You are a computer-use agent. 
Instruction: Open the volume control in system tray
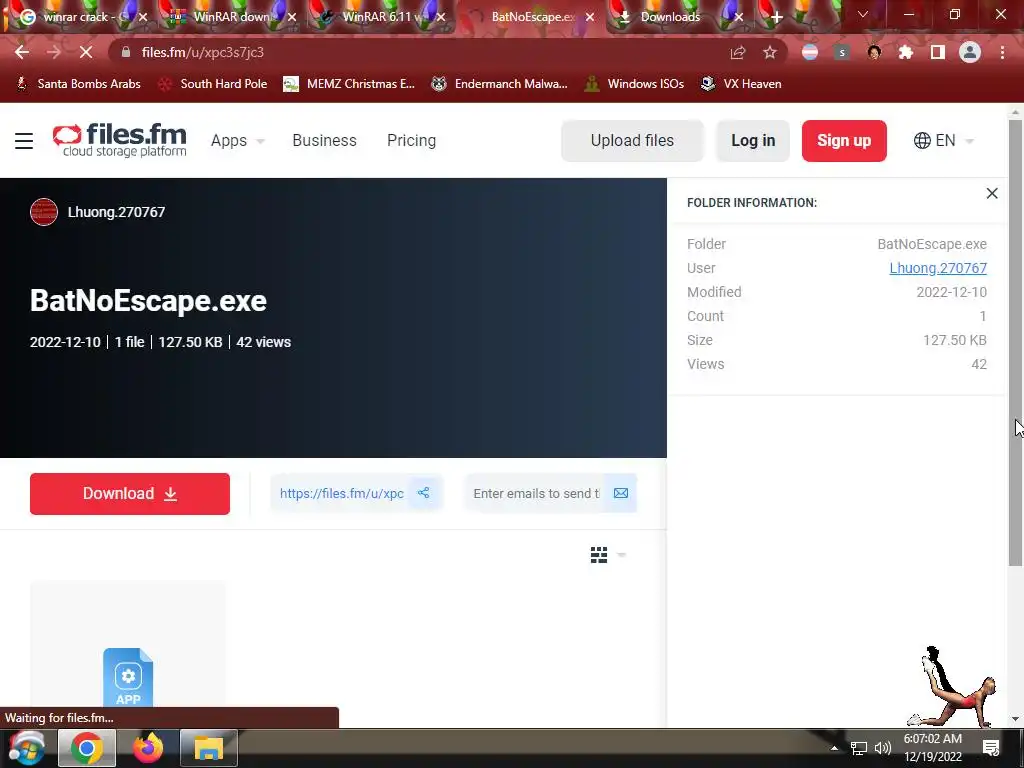coord(882,748)
